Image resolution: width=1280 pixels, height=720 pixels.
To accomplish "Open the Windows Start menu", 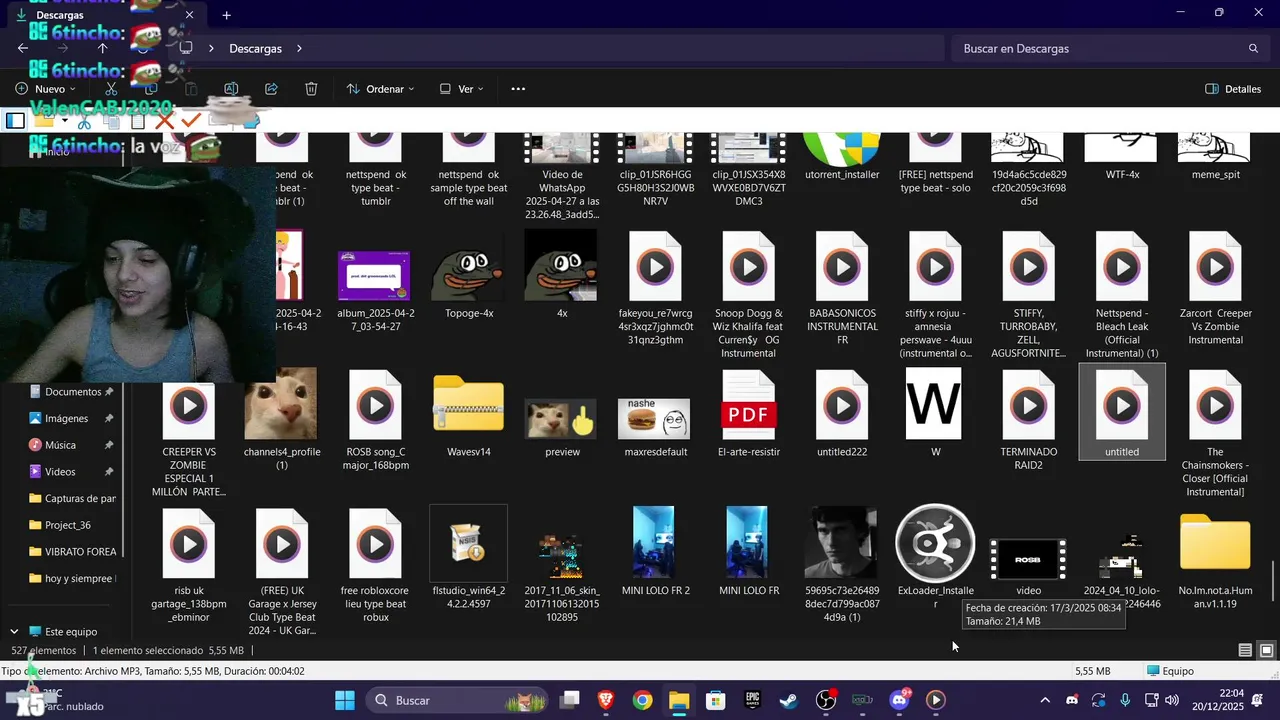I will (344, 700).
